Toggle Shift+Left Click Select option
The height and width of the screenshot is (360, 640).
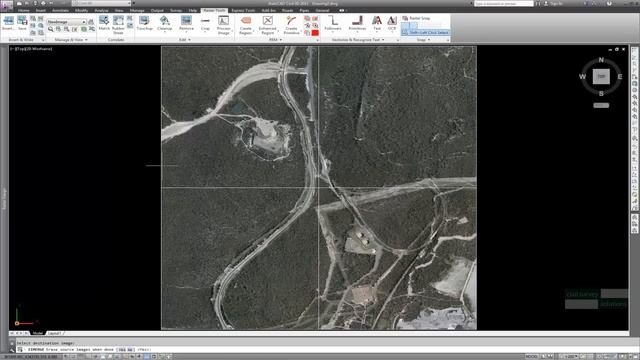click(x=425, y=32)
